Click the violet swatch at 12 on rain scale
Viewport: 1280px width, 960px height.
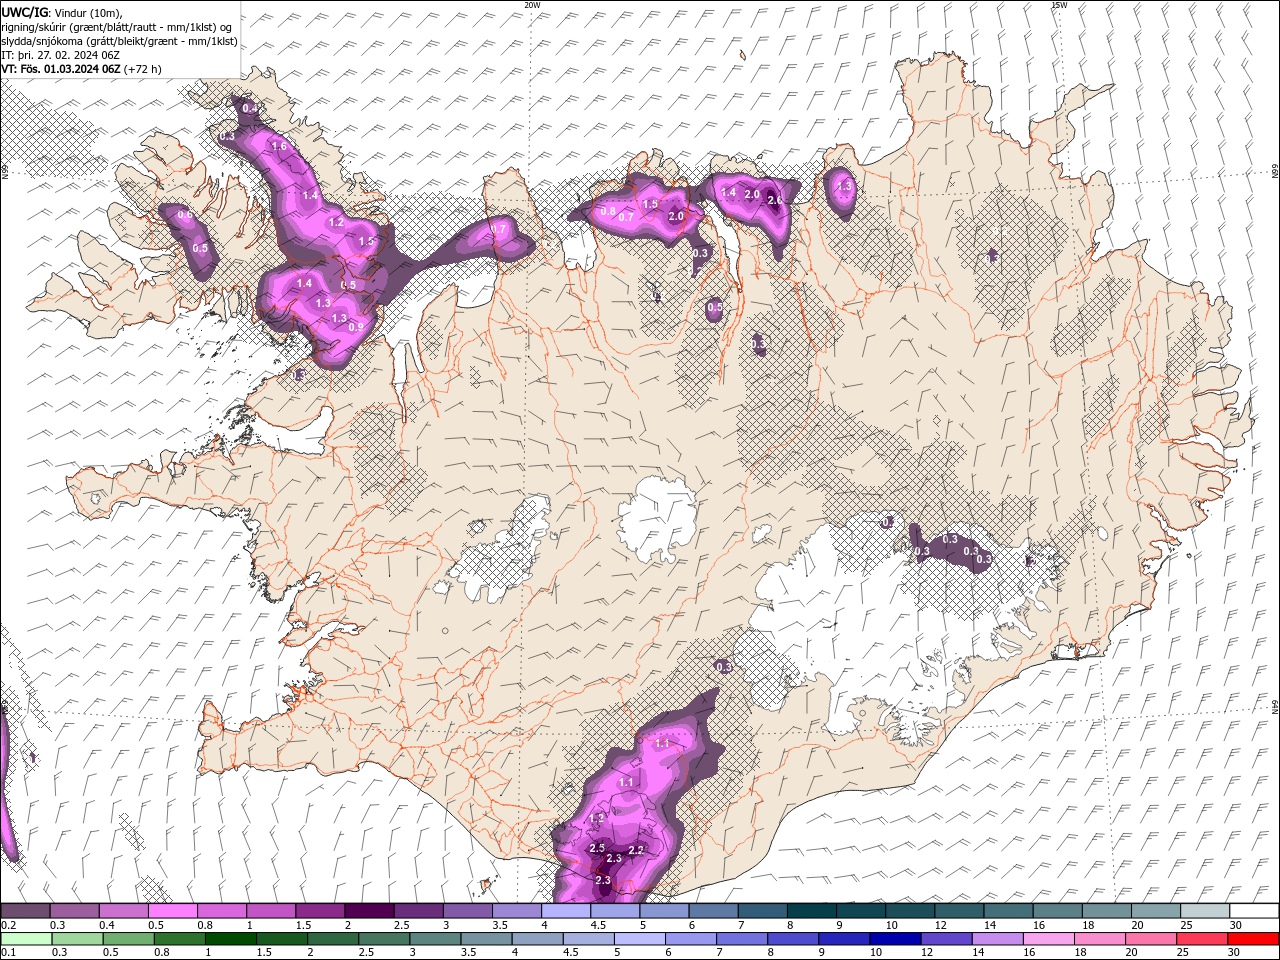[946, 939]
